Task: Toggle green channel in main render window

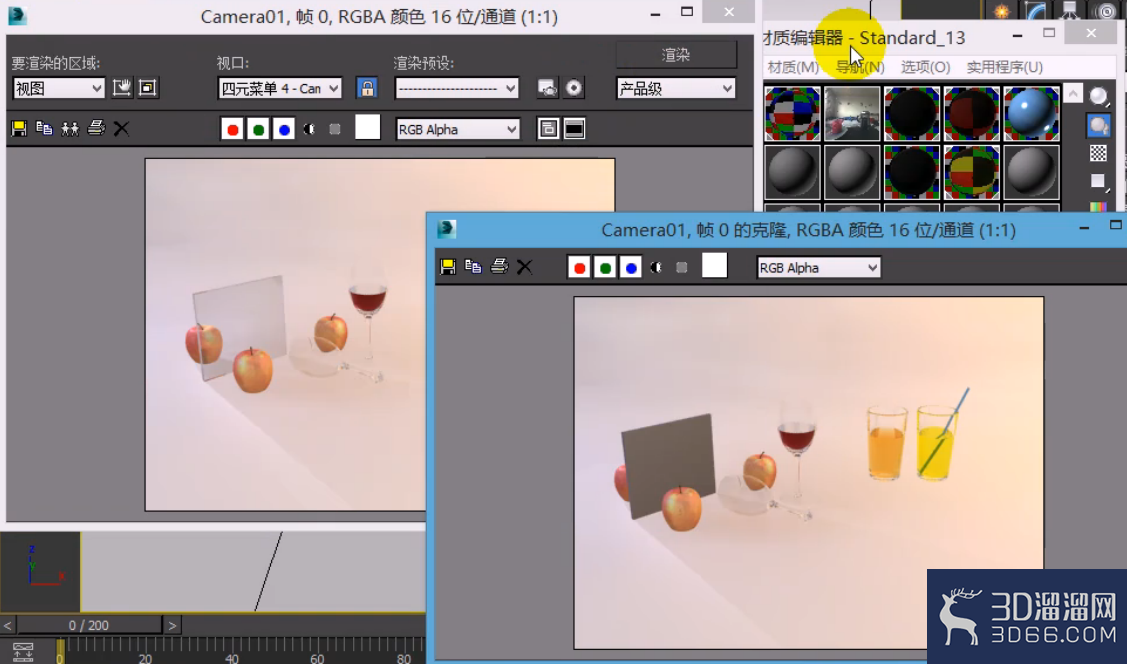Action: [259, 129]
